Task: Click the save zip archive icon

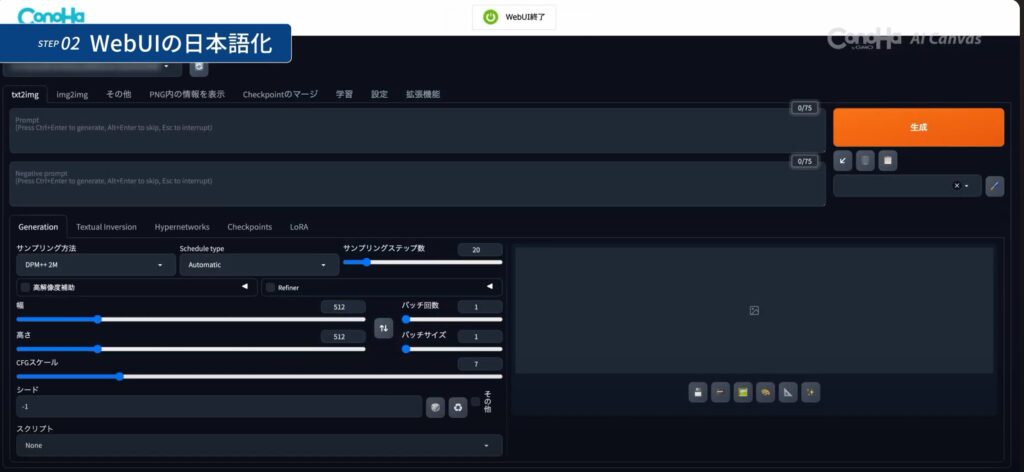Action: 720,392
